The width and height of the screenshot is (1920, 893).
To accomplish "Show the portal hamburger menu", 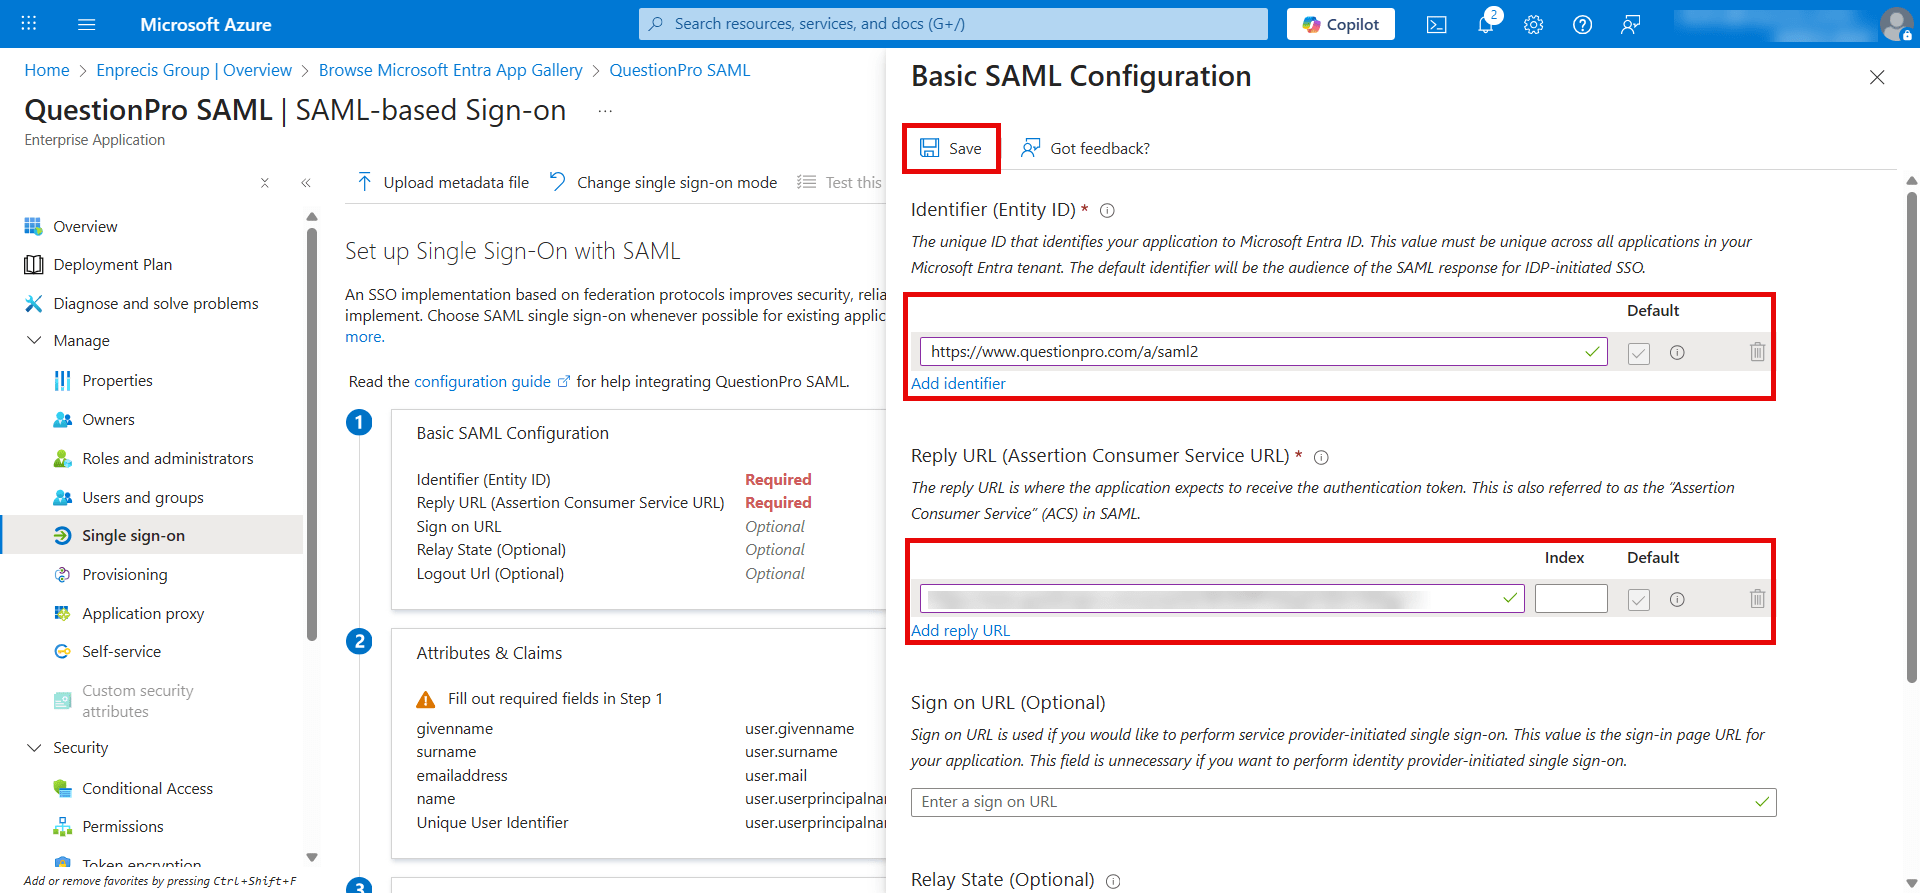I will (87, 24).
